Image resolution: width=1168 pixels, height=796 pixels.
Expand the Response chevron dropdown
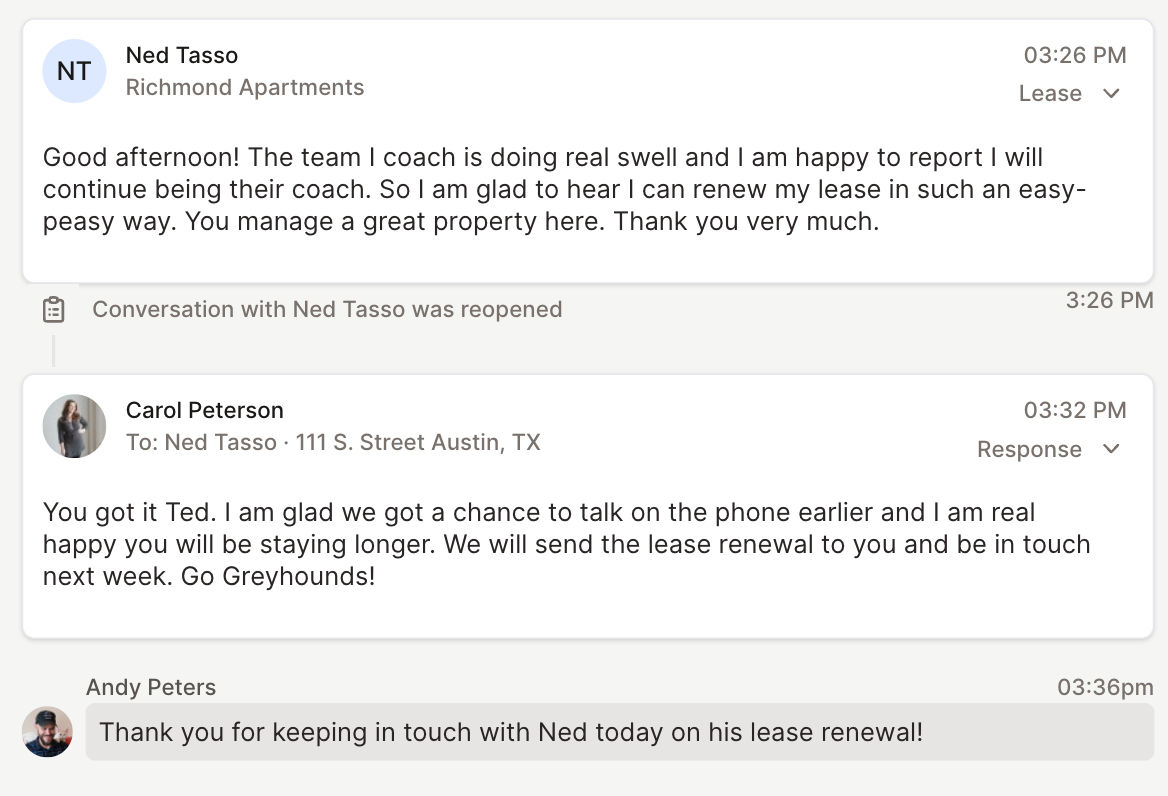pyautogui.click(x=1111, y=449)
